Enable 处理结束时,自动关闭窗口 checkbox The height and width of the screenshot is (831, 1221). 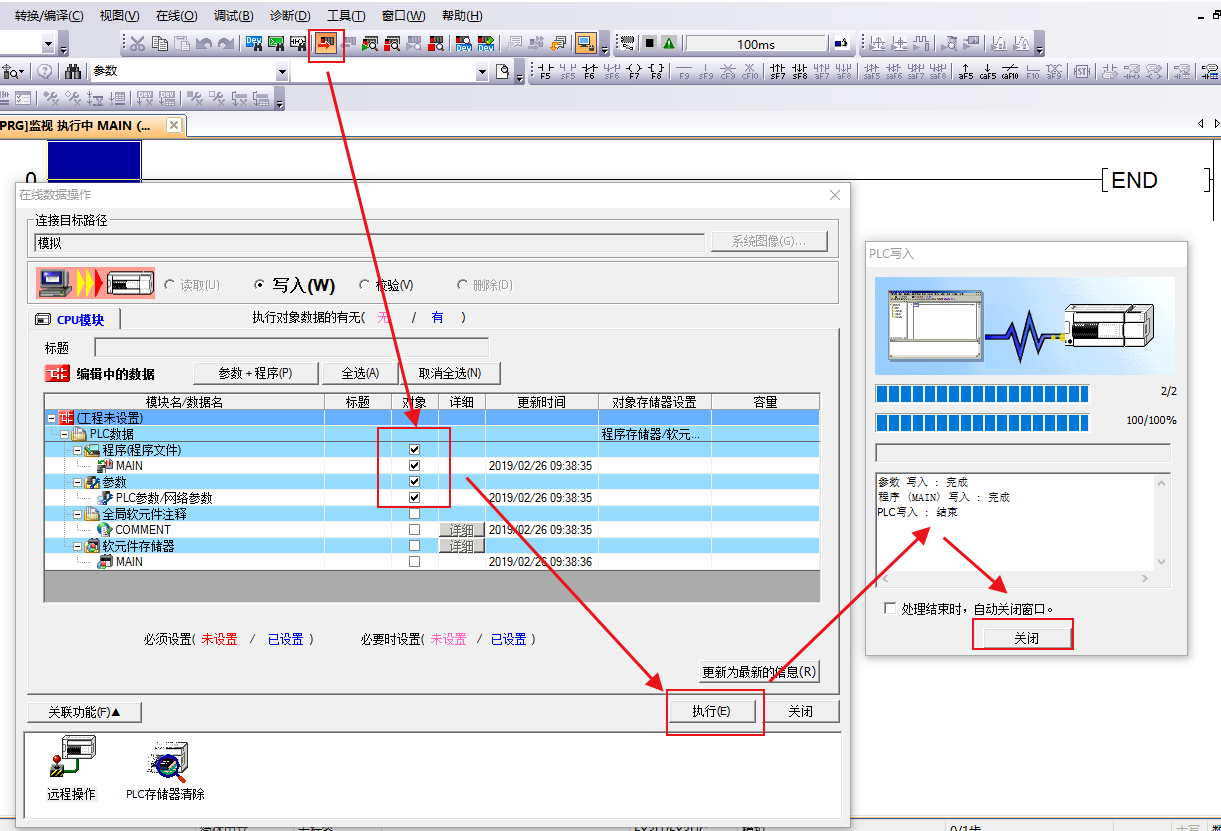tap(890, 608)
